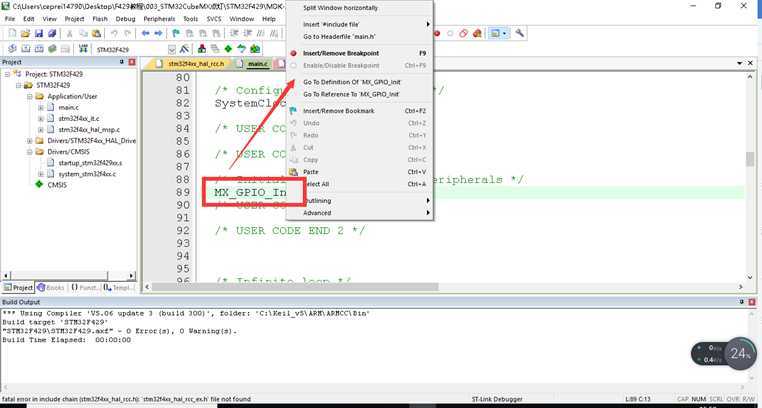
Task: Click the Project panel horizontal scrollbar
Action: (68, 275)
